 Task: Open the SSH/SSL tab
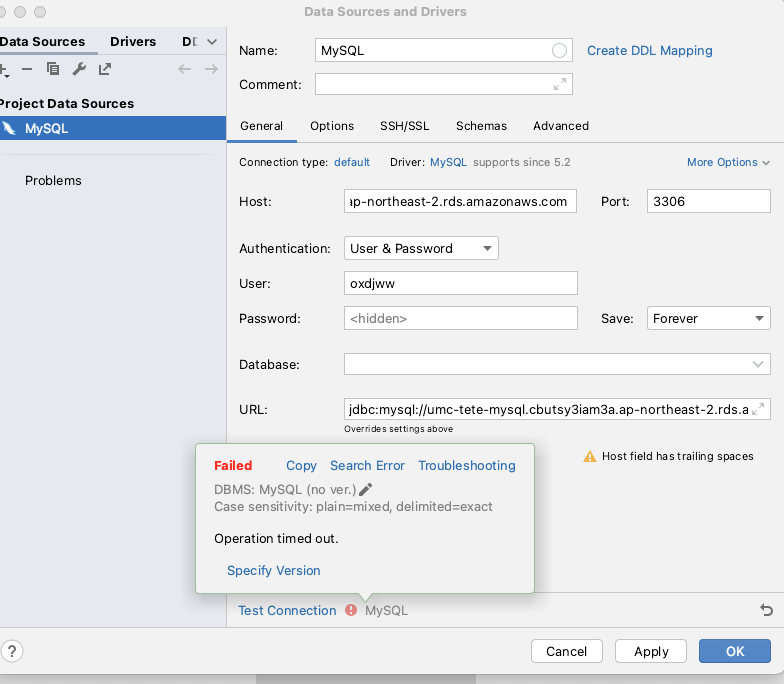404,126
